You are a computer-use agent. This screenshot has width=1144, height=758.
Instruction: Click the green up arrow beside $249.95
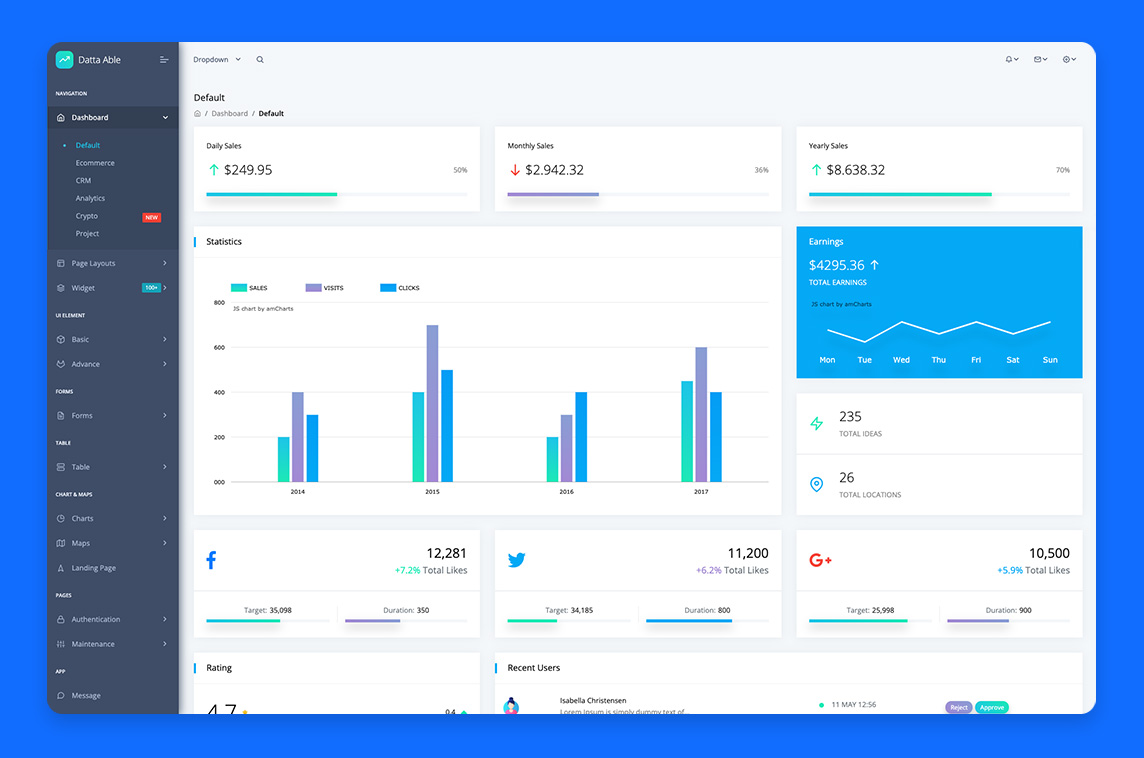[214, 170]
